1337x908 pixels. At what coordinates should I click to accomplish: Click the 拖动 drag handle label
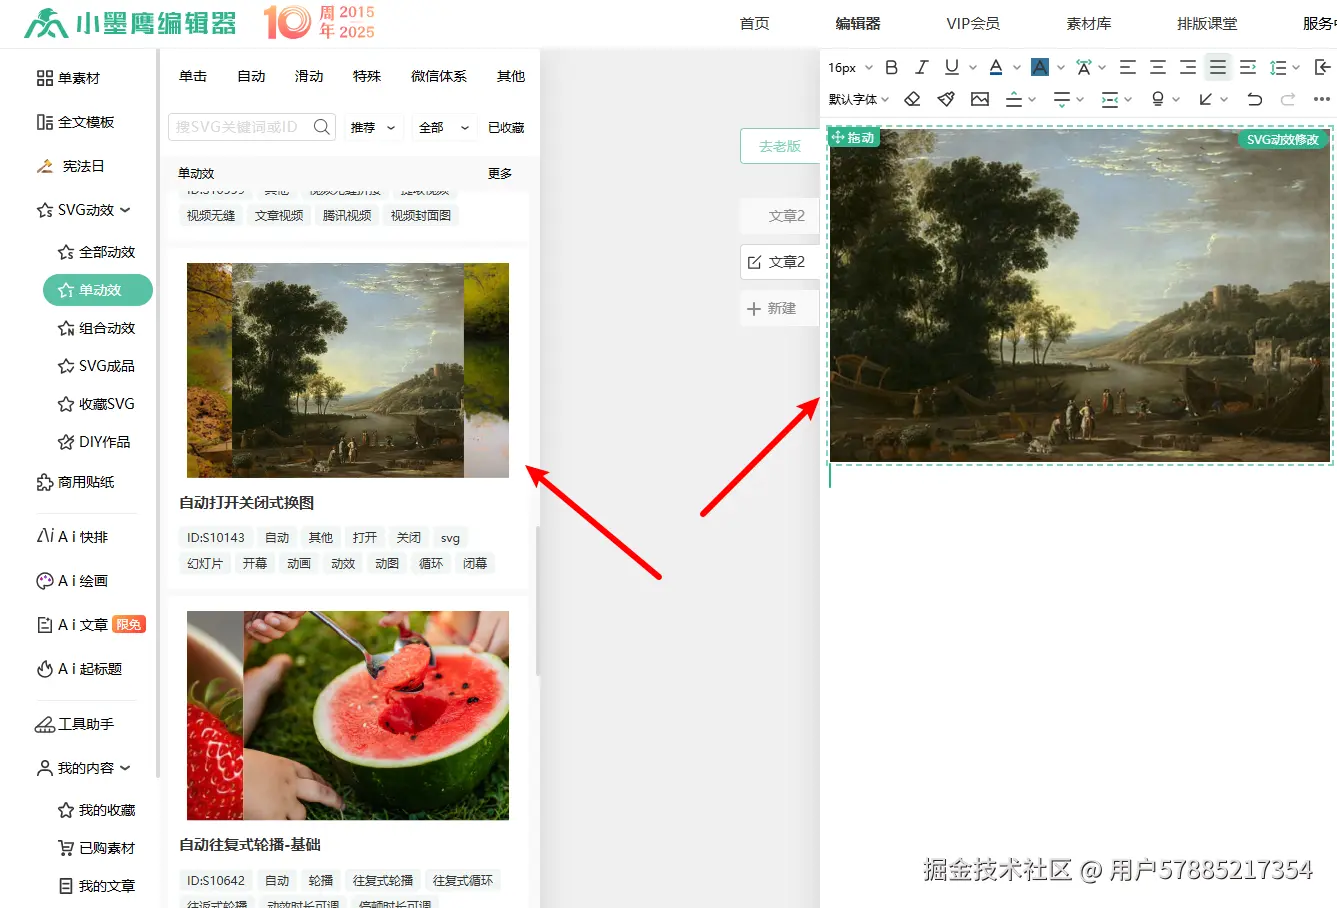click(853, 138)
